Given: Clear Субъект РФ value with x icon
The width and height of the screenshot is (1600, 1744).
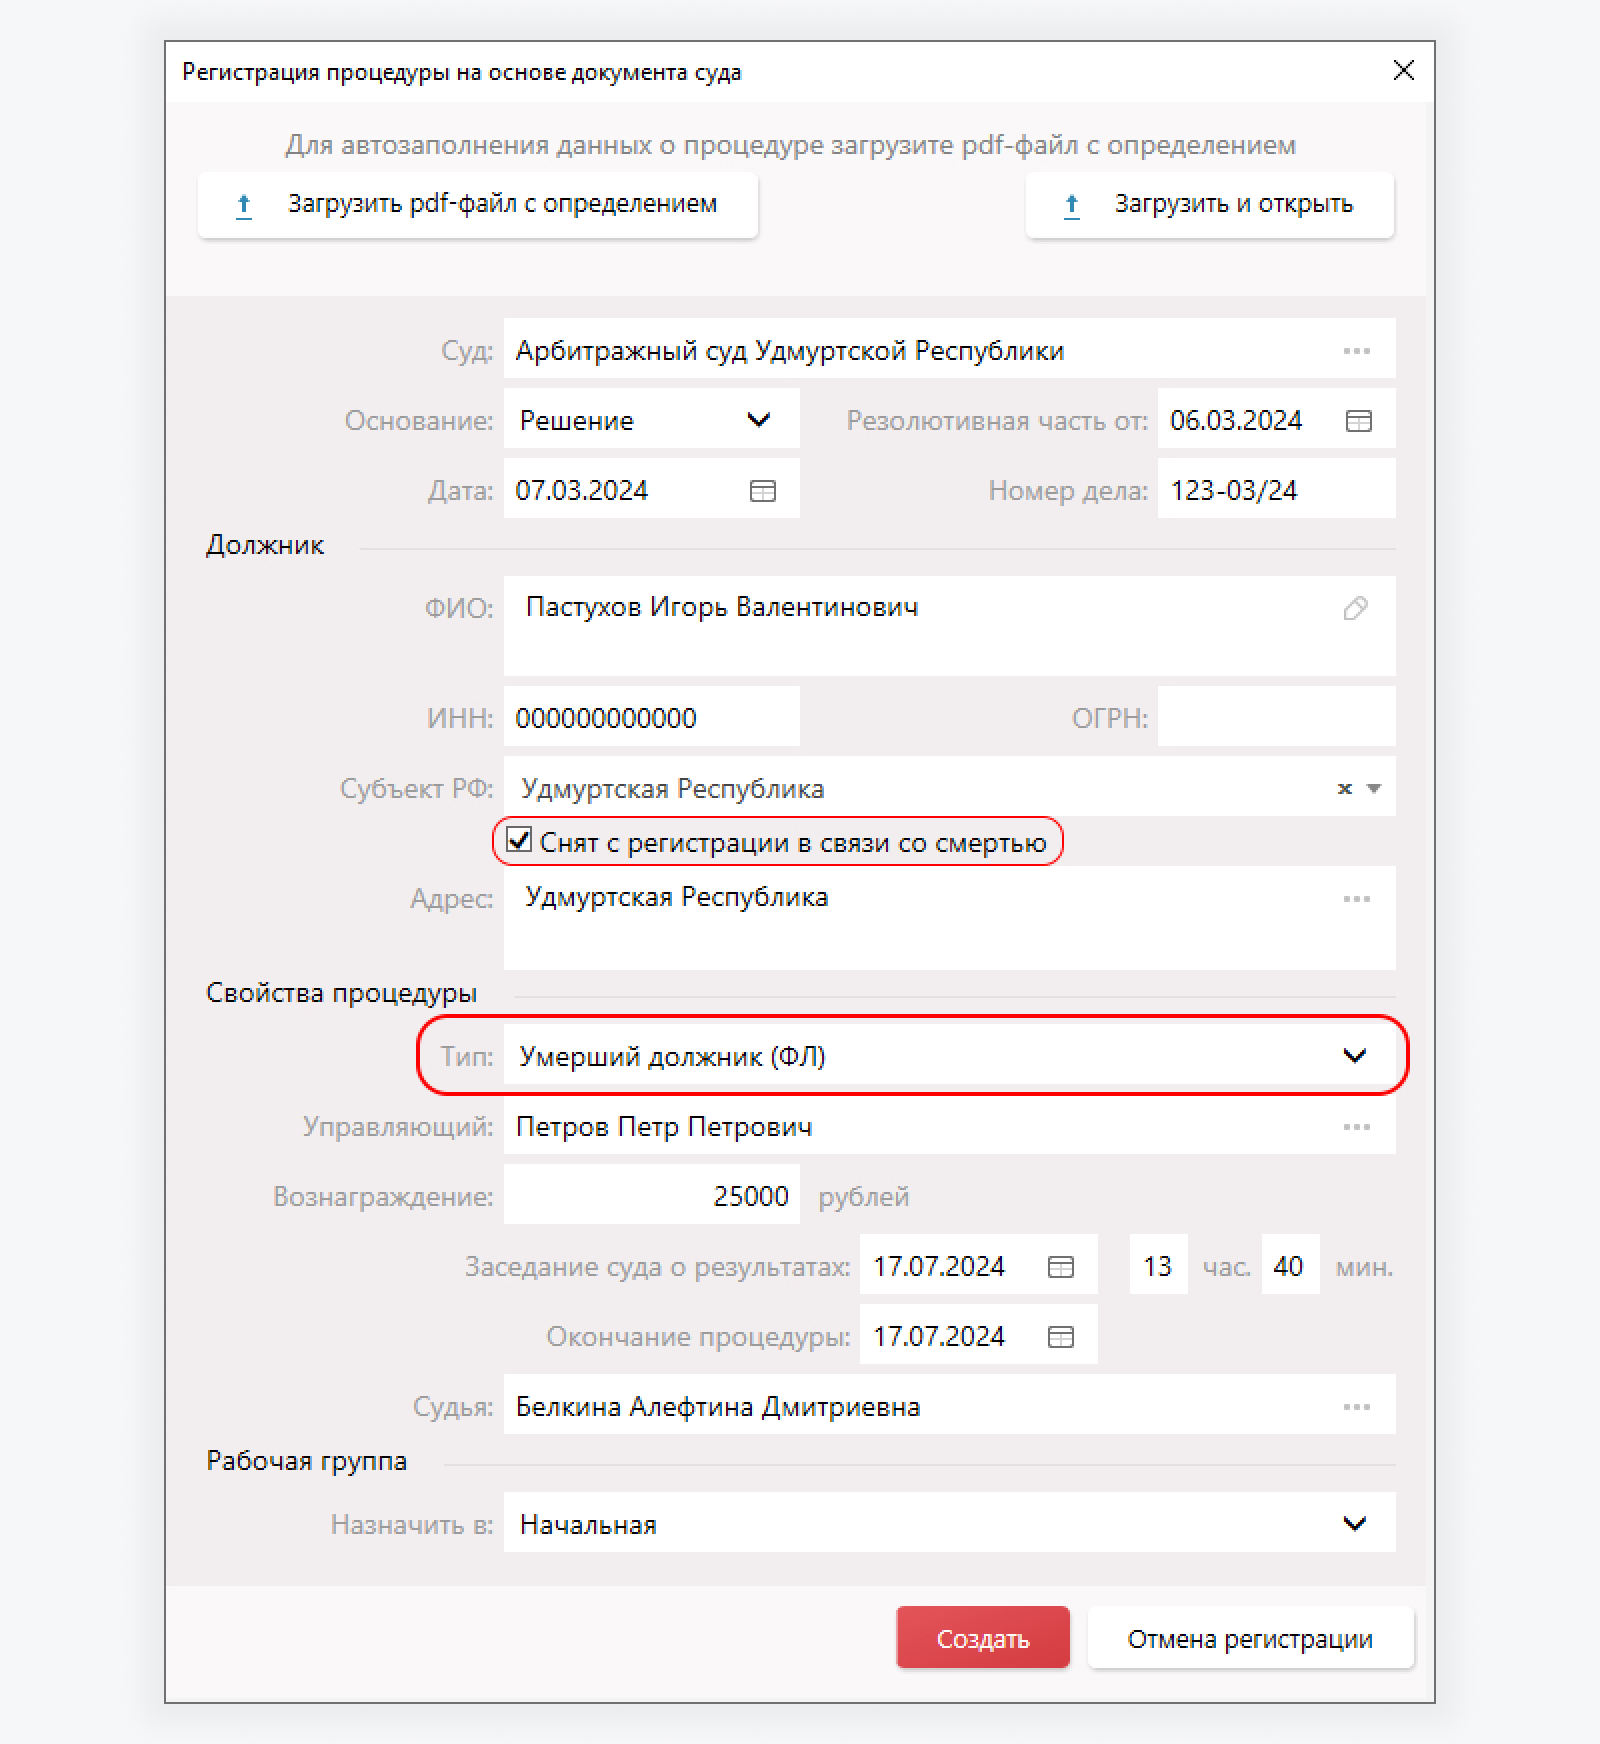Looking at the screenshot, I should coord(1345,789).
